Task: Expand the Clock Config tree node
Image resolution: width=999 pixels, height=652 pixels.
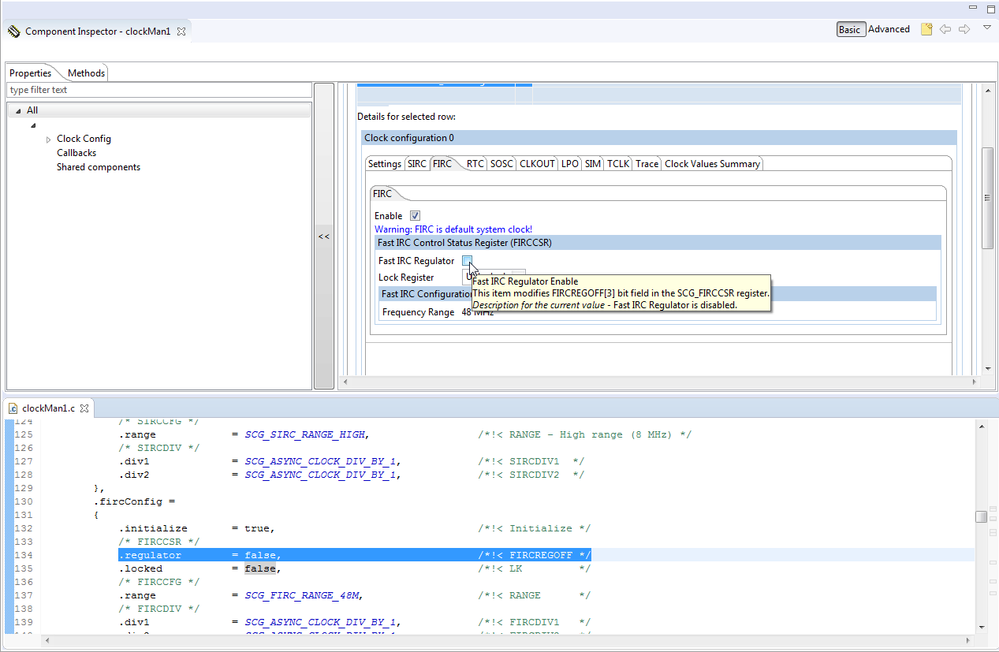Action: (x=48, y=140)
